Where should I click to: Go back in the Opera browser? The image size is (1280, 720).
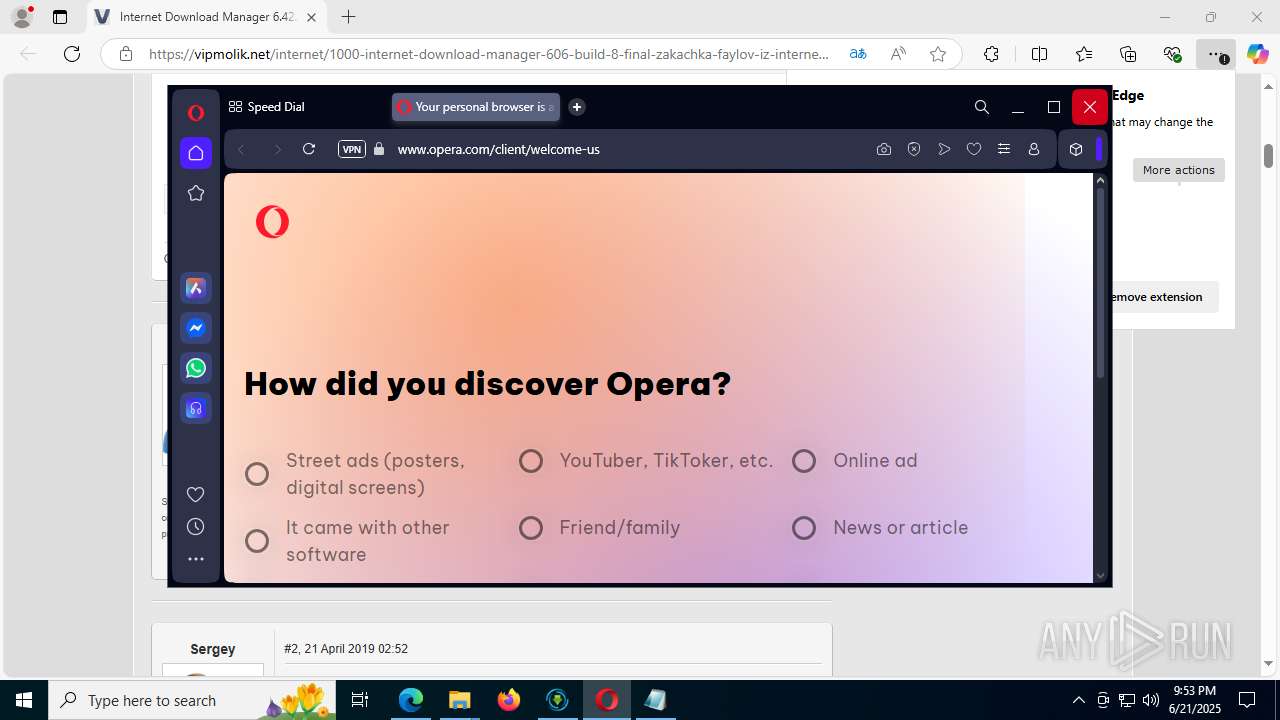(241, 149)
